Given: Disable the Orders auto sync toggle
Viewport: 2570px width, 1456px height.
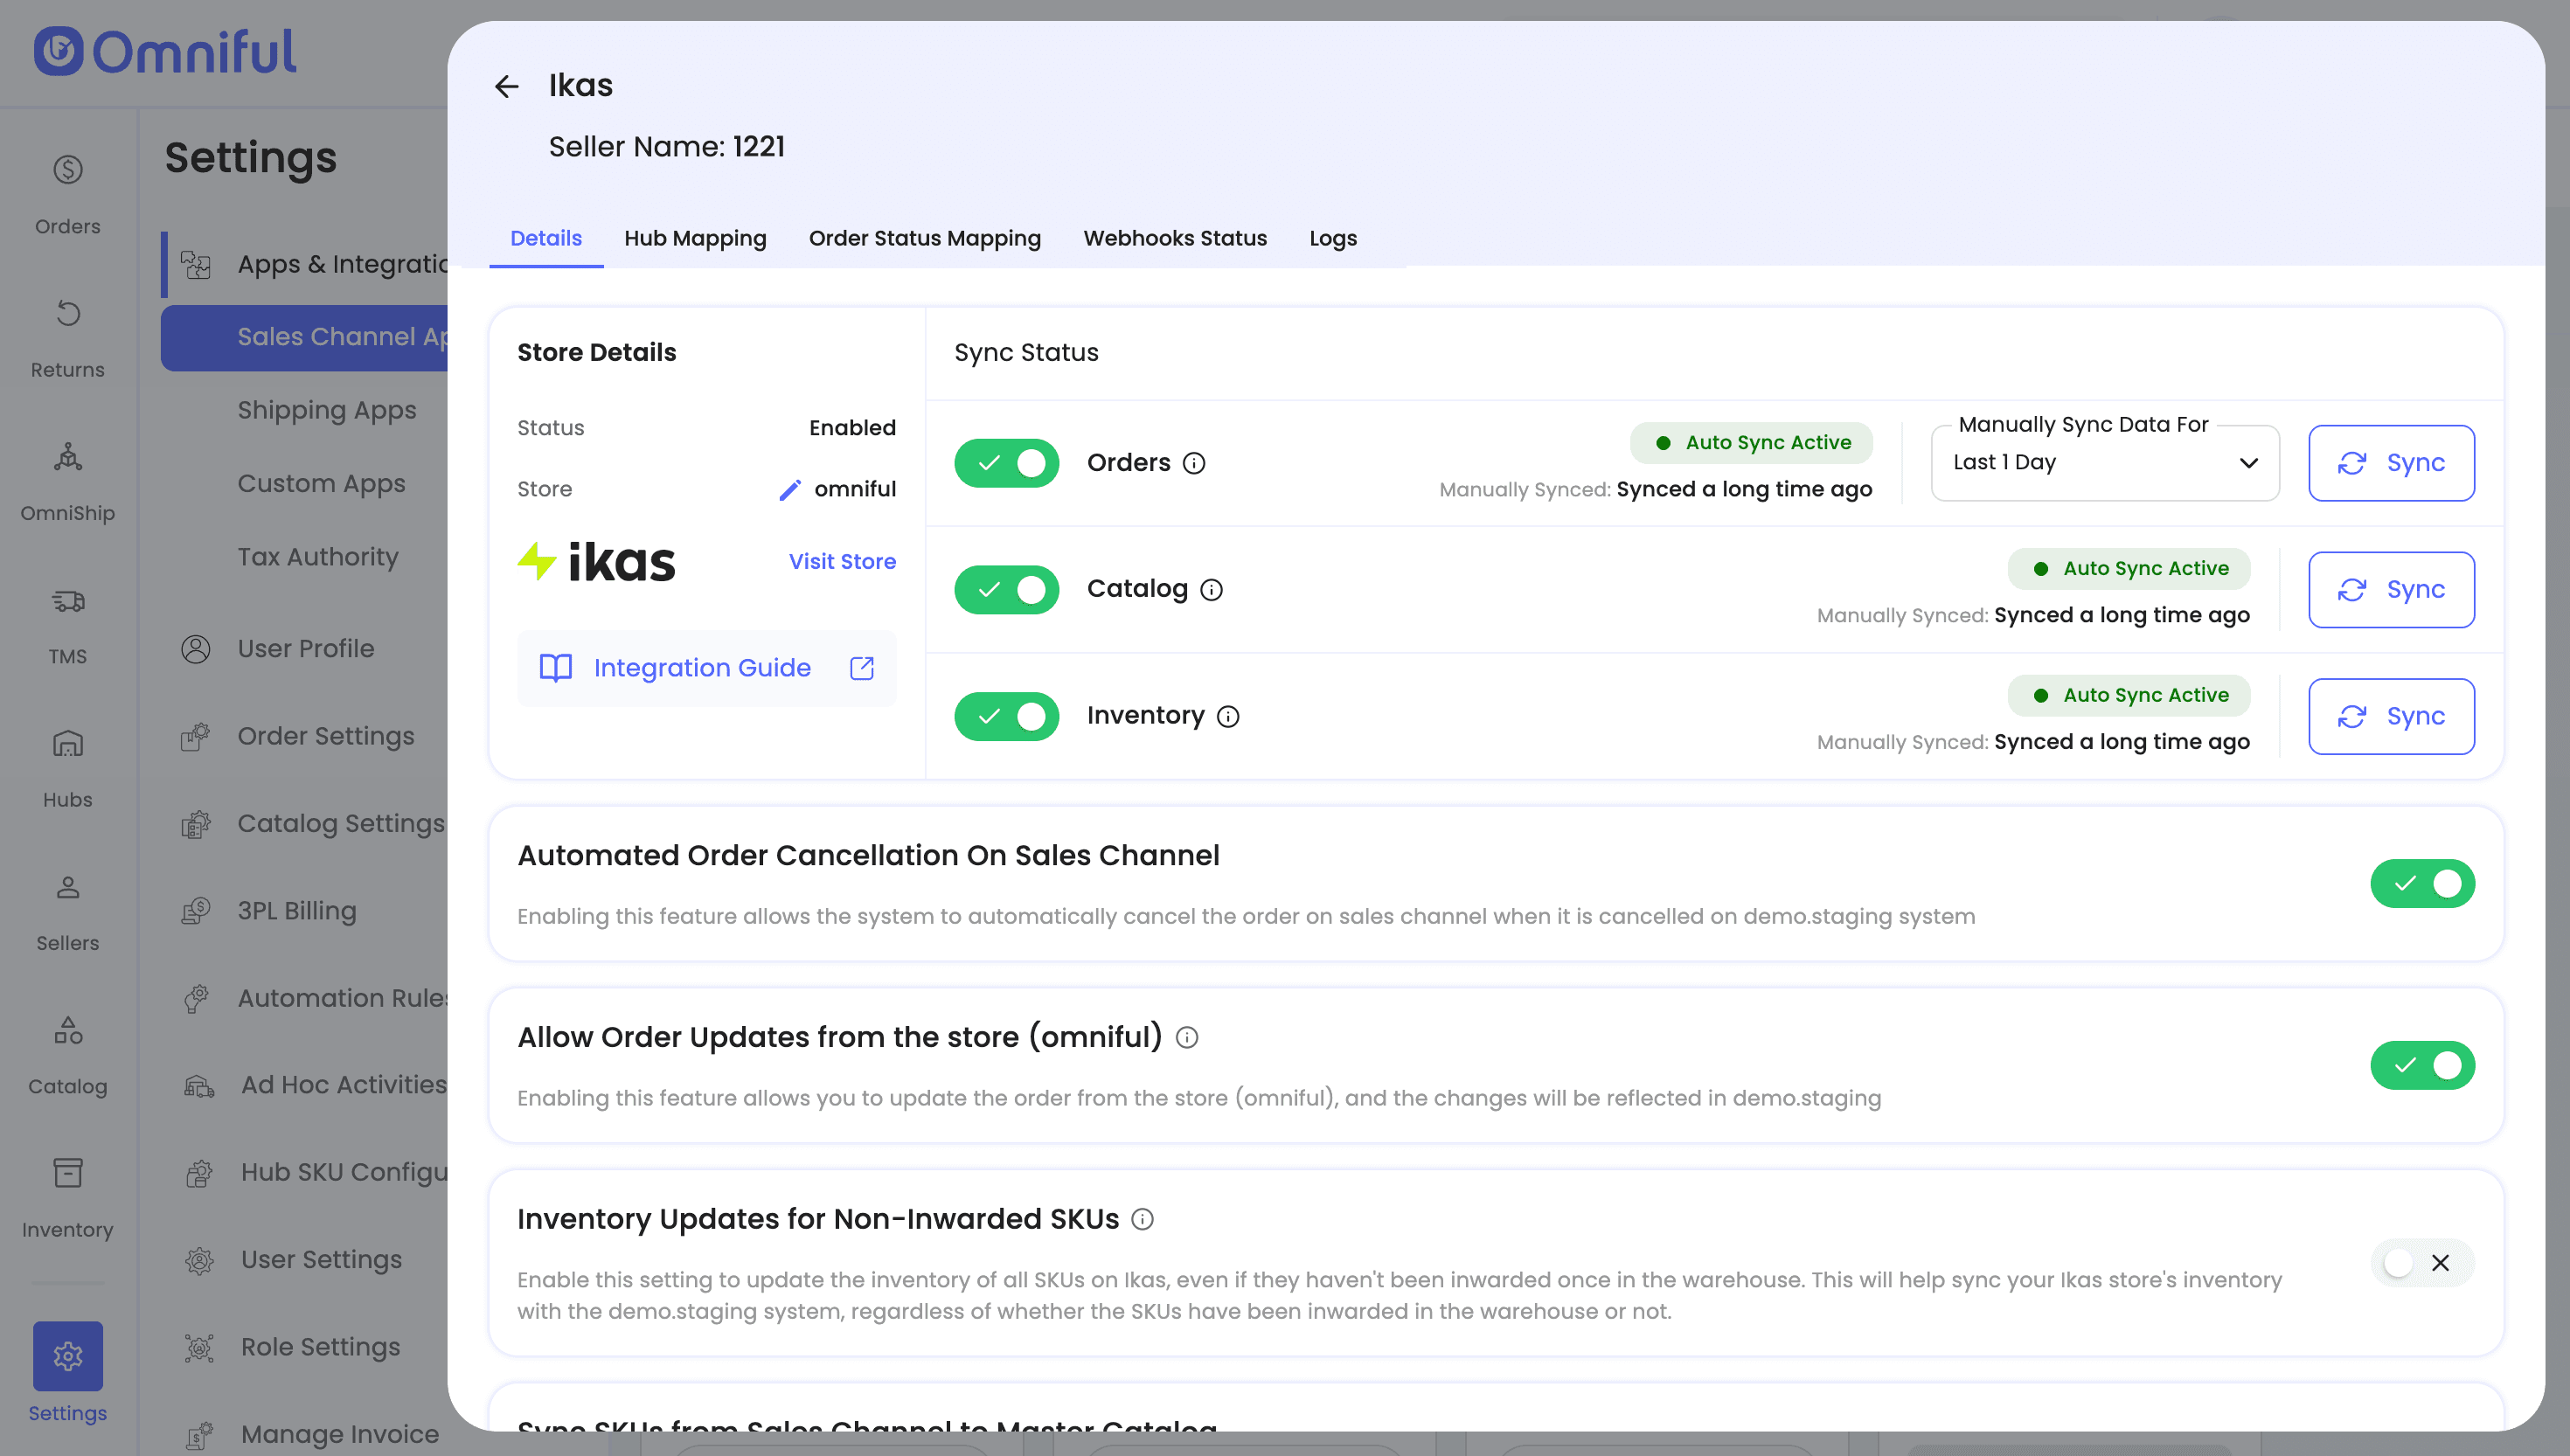Looking at the screenshot, I should (x=1006, y=463).
